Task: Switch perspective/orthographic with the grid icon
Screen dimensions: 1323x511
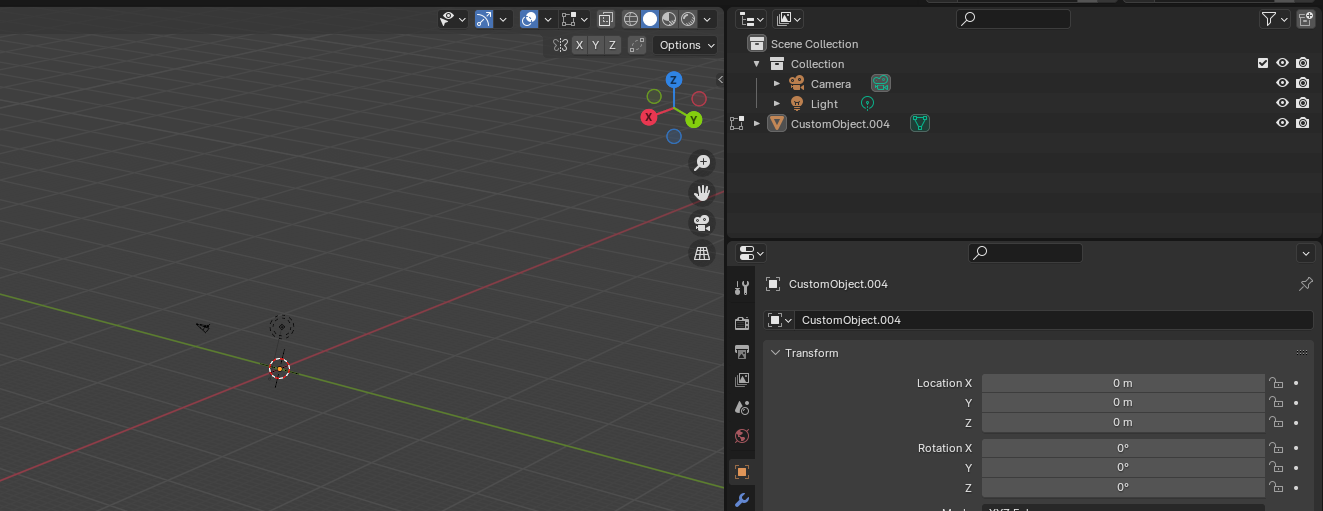Action: [x=702, y=253]
